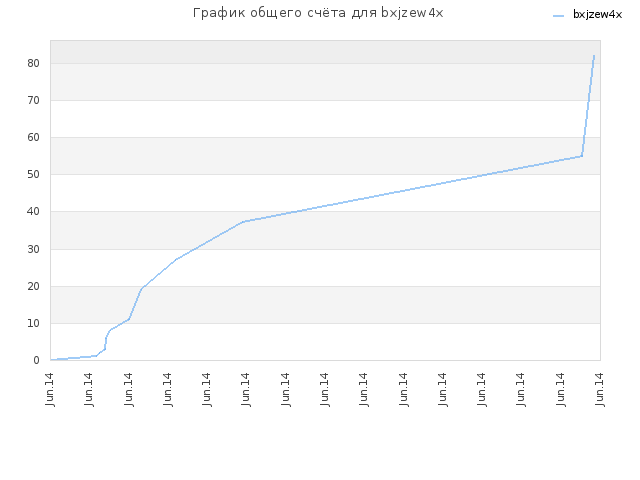The width and height of the screenshot is (640, 480).
Task: Click the line's bend near value 11
Action: 129,319
